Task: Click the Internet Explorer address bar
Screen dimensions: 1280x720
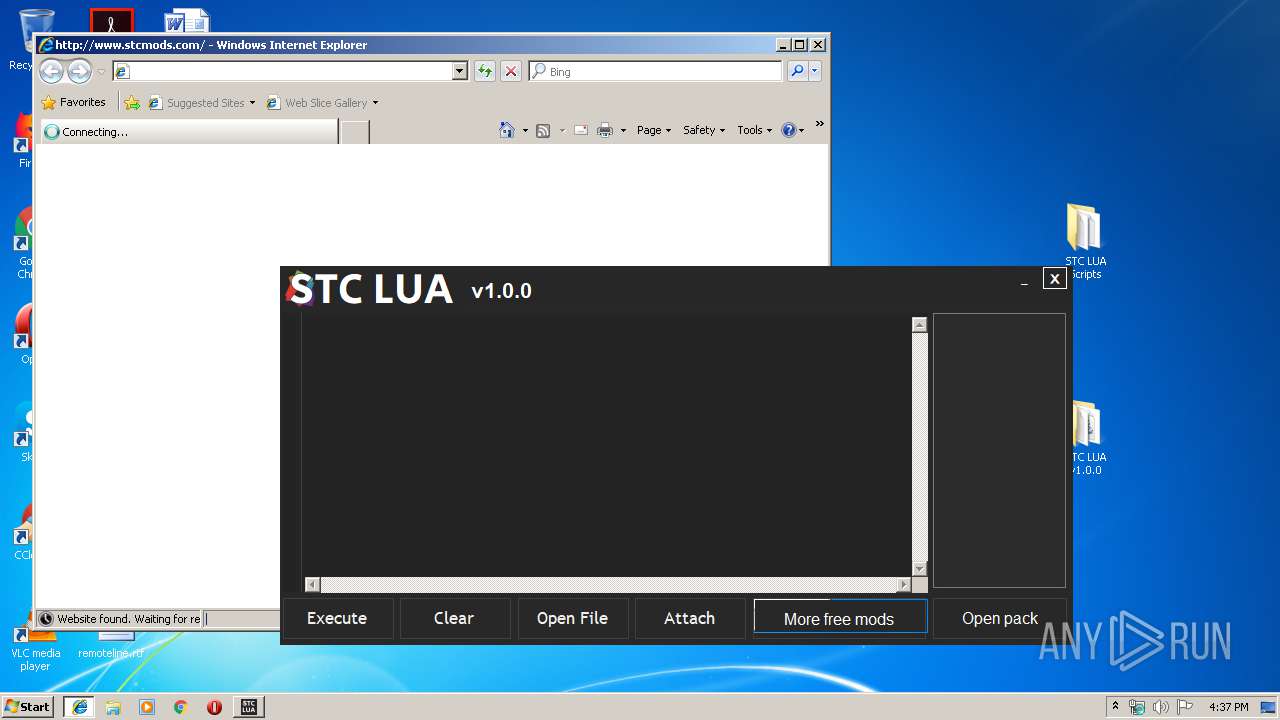Action: tap(283, 71)
